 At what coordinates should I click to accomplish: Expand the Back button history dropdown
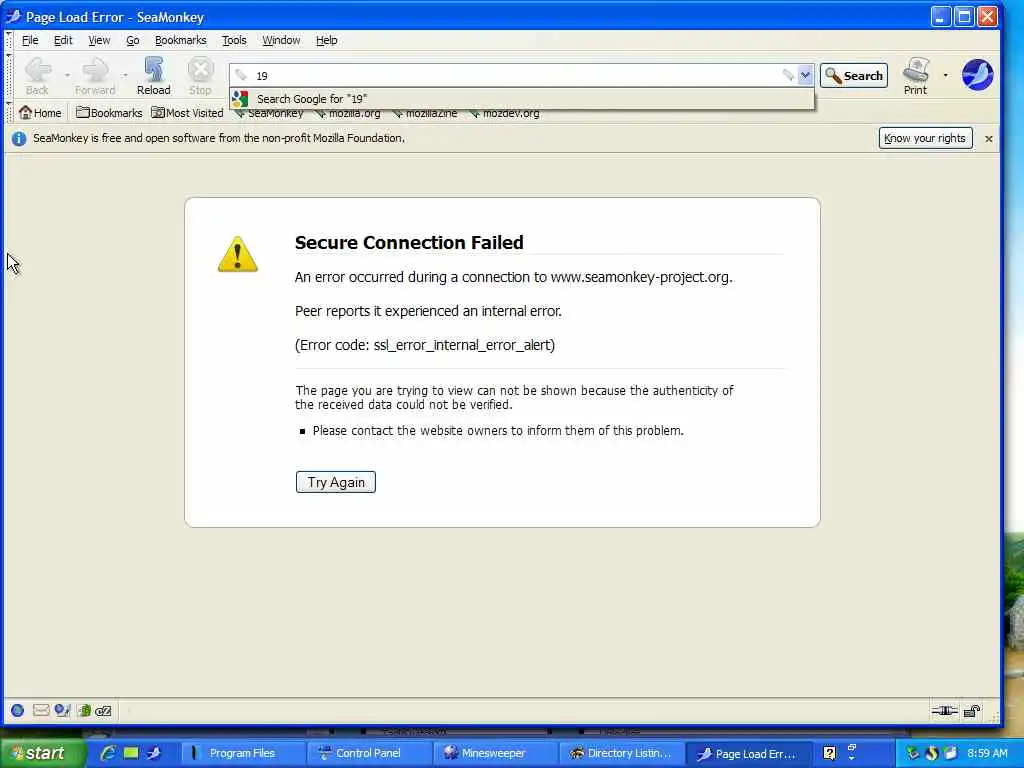point(67,75)
